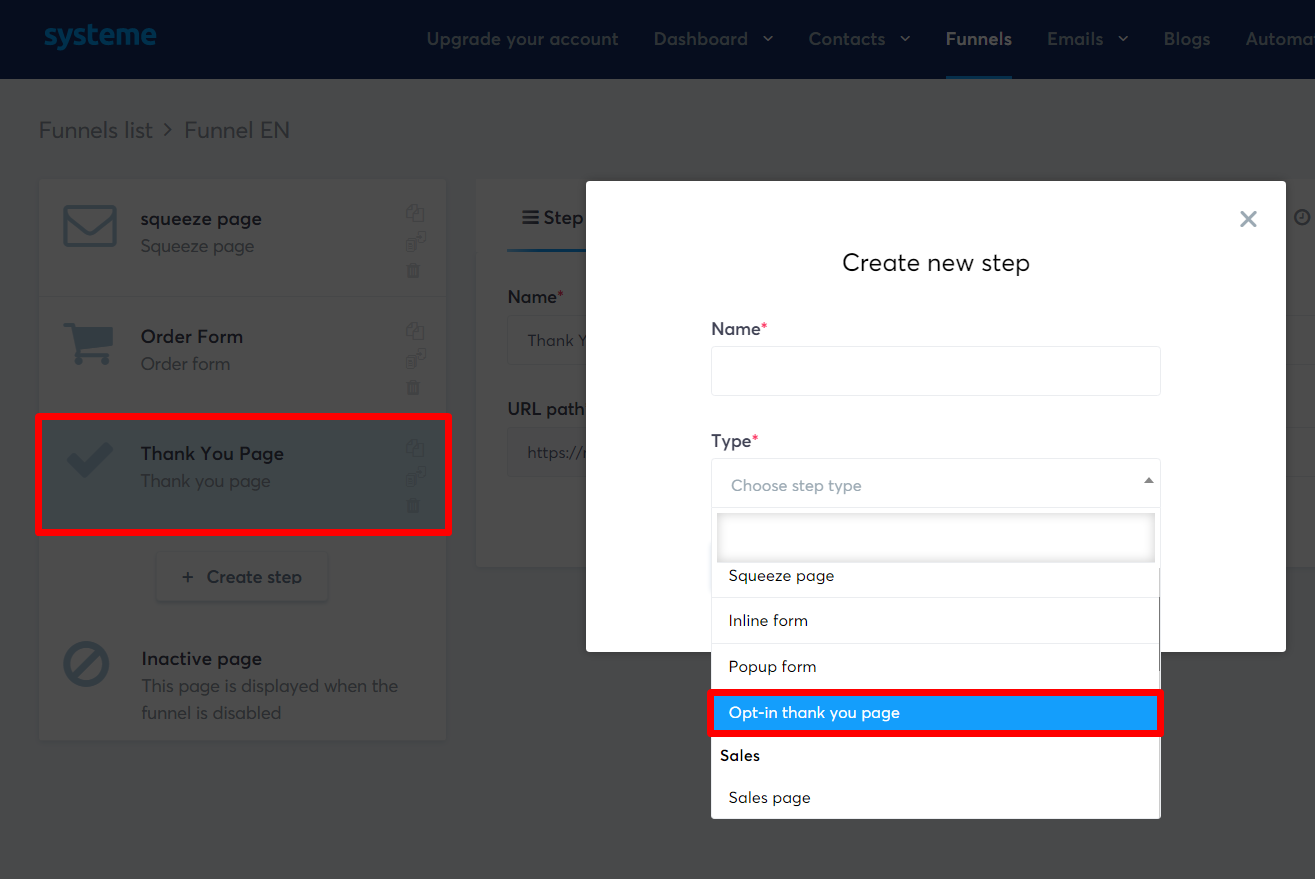Navigate to Blogs in the top menu
Viewport: 1315px width, 879px height.
coord(1186,39)
